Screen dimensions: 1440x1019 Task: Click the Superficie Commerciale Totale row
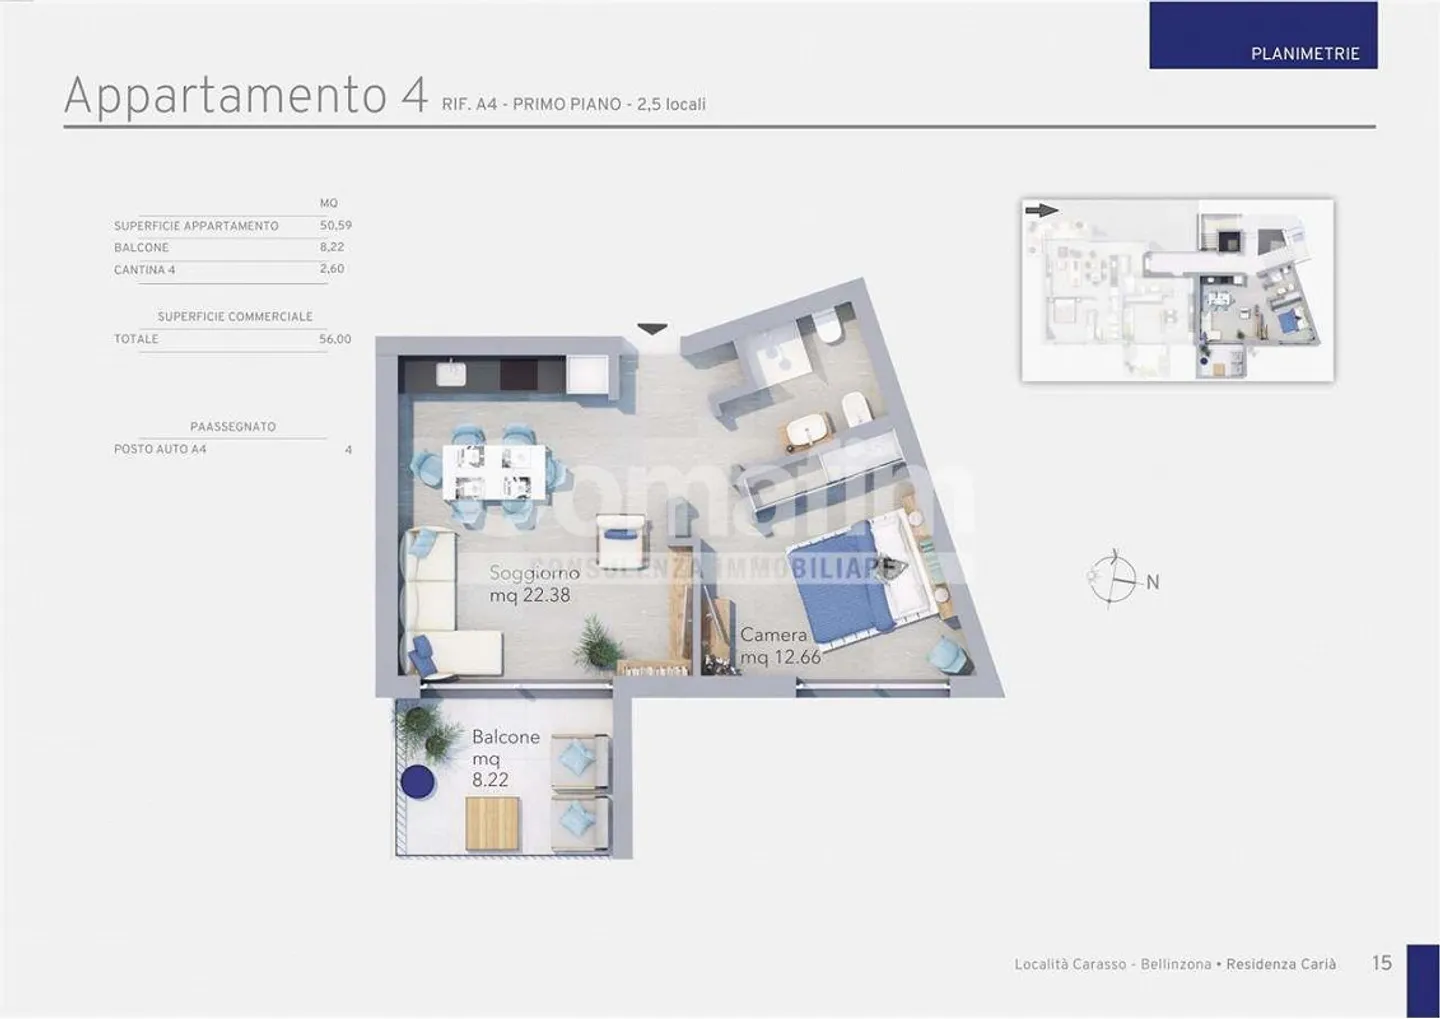(232, 339)
